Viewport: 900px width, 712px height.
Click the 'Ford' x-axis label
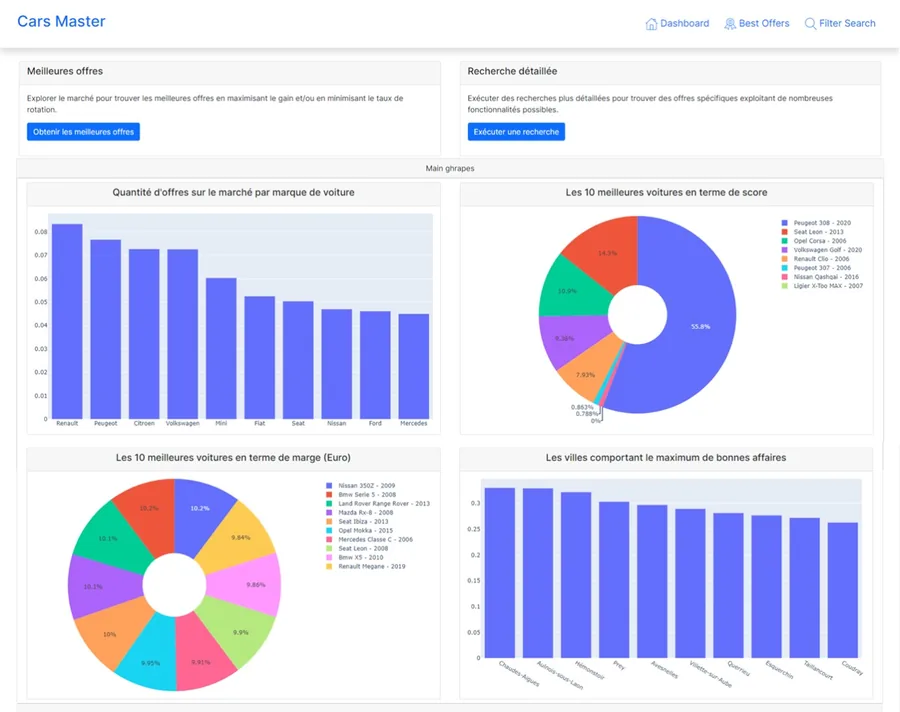pyautogui.click(x=375, y=423)
